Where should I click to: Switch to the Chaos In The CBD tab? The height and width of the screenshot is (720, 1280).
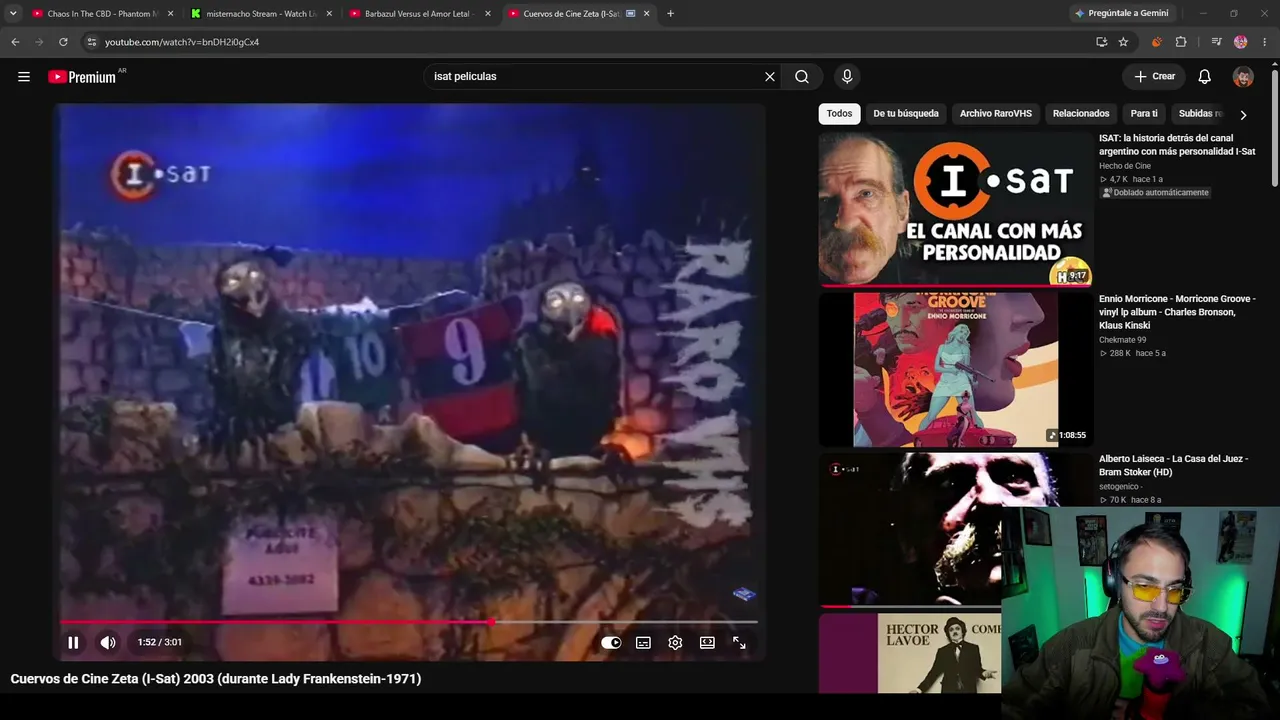click(103, 14)
